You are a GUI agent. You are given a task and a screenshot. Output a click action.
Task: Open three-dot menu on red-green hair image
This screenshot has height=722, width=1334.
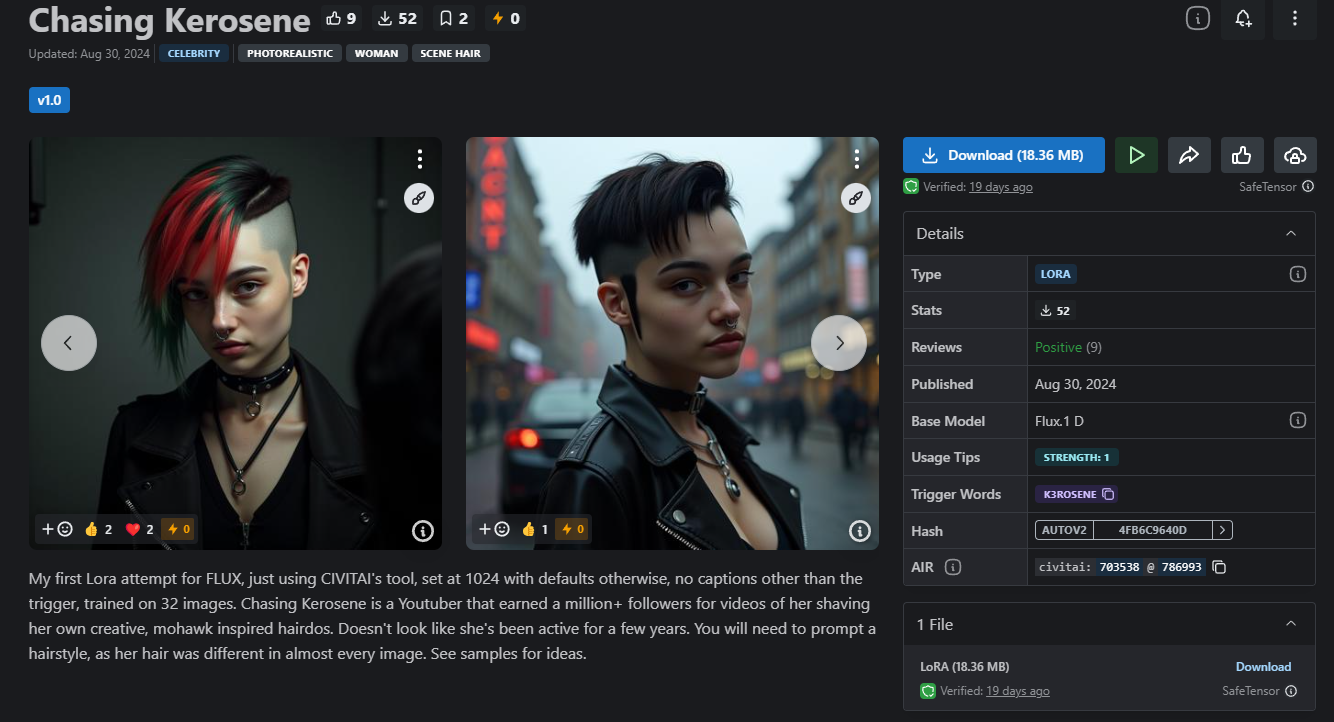pyautogui.click(x=420, y=159)
